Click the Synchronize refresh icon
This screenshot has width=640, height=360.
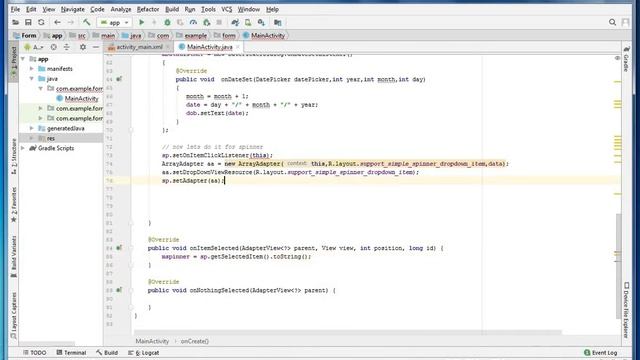pyautogui.click(x=41, y=22)
